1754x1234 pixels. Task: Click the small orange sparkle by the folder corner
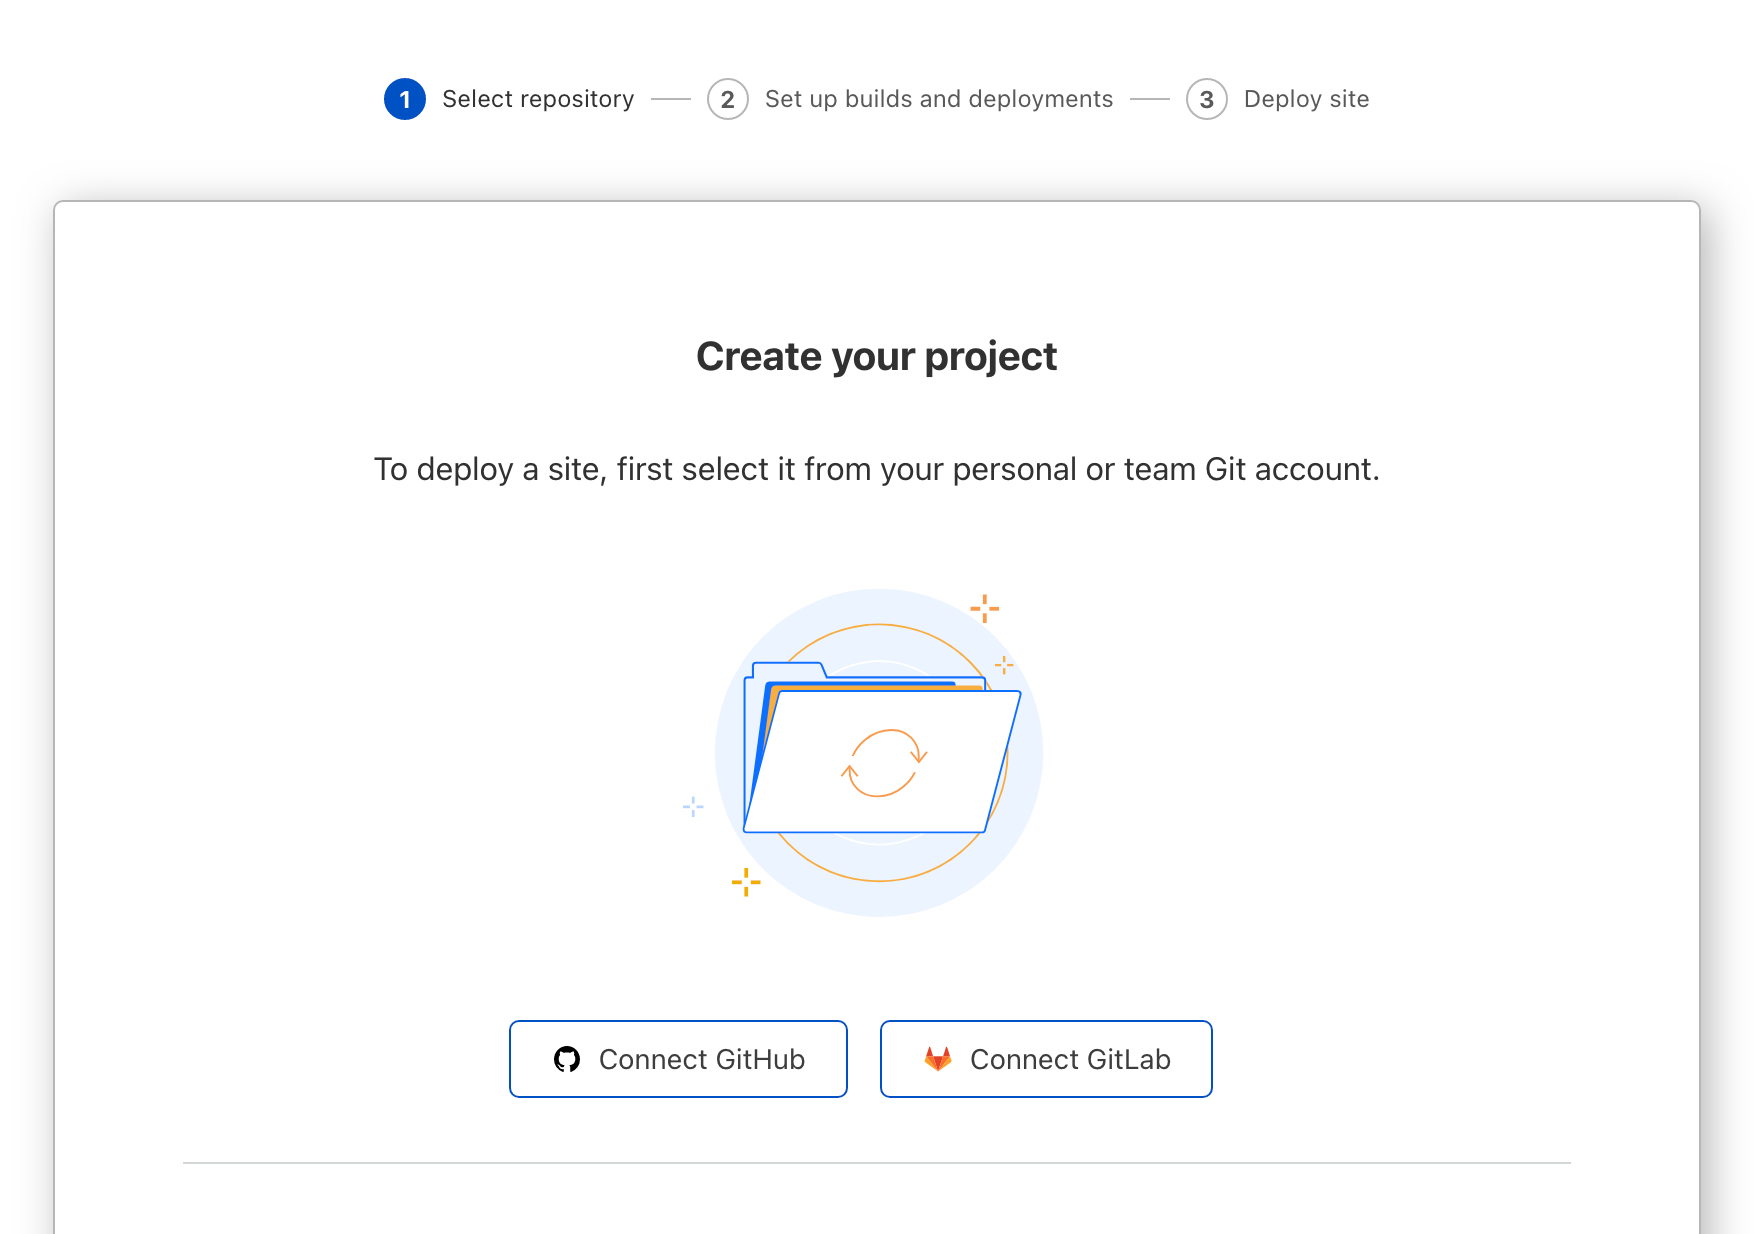coord(1004,664)
